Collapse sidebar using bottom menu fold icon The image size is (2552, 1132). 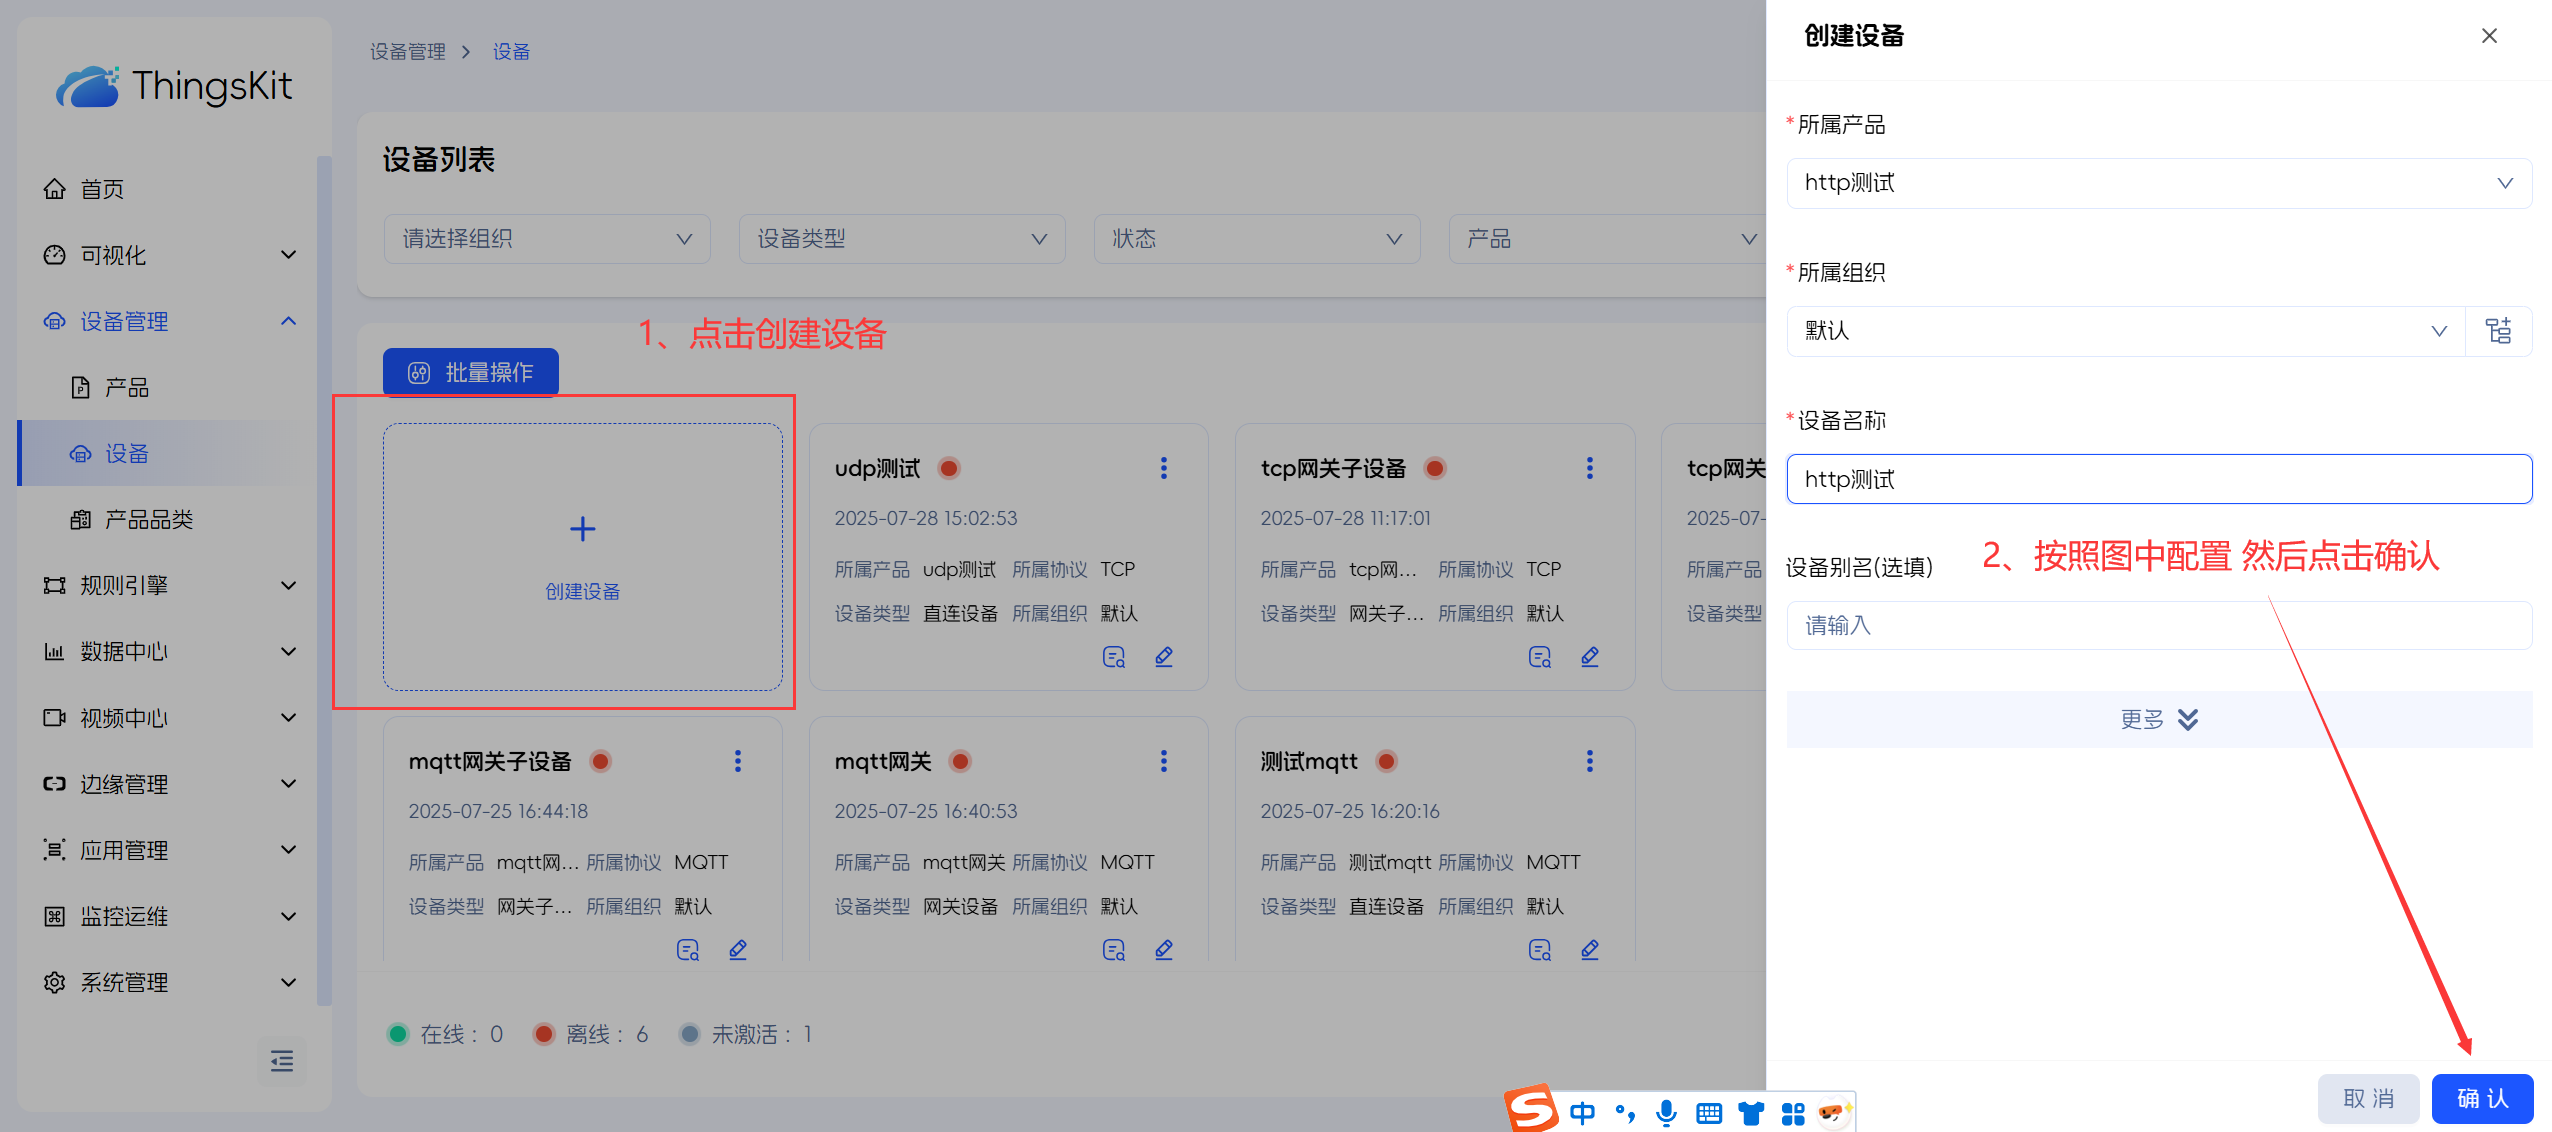click(282, 1061)
